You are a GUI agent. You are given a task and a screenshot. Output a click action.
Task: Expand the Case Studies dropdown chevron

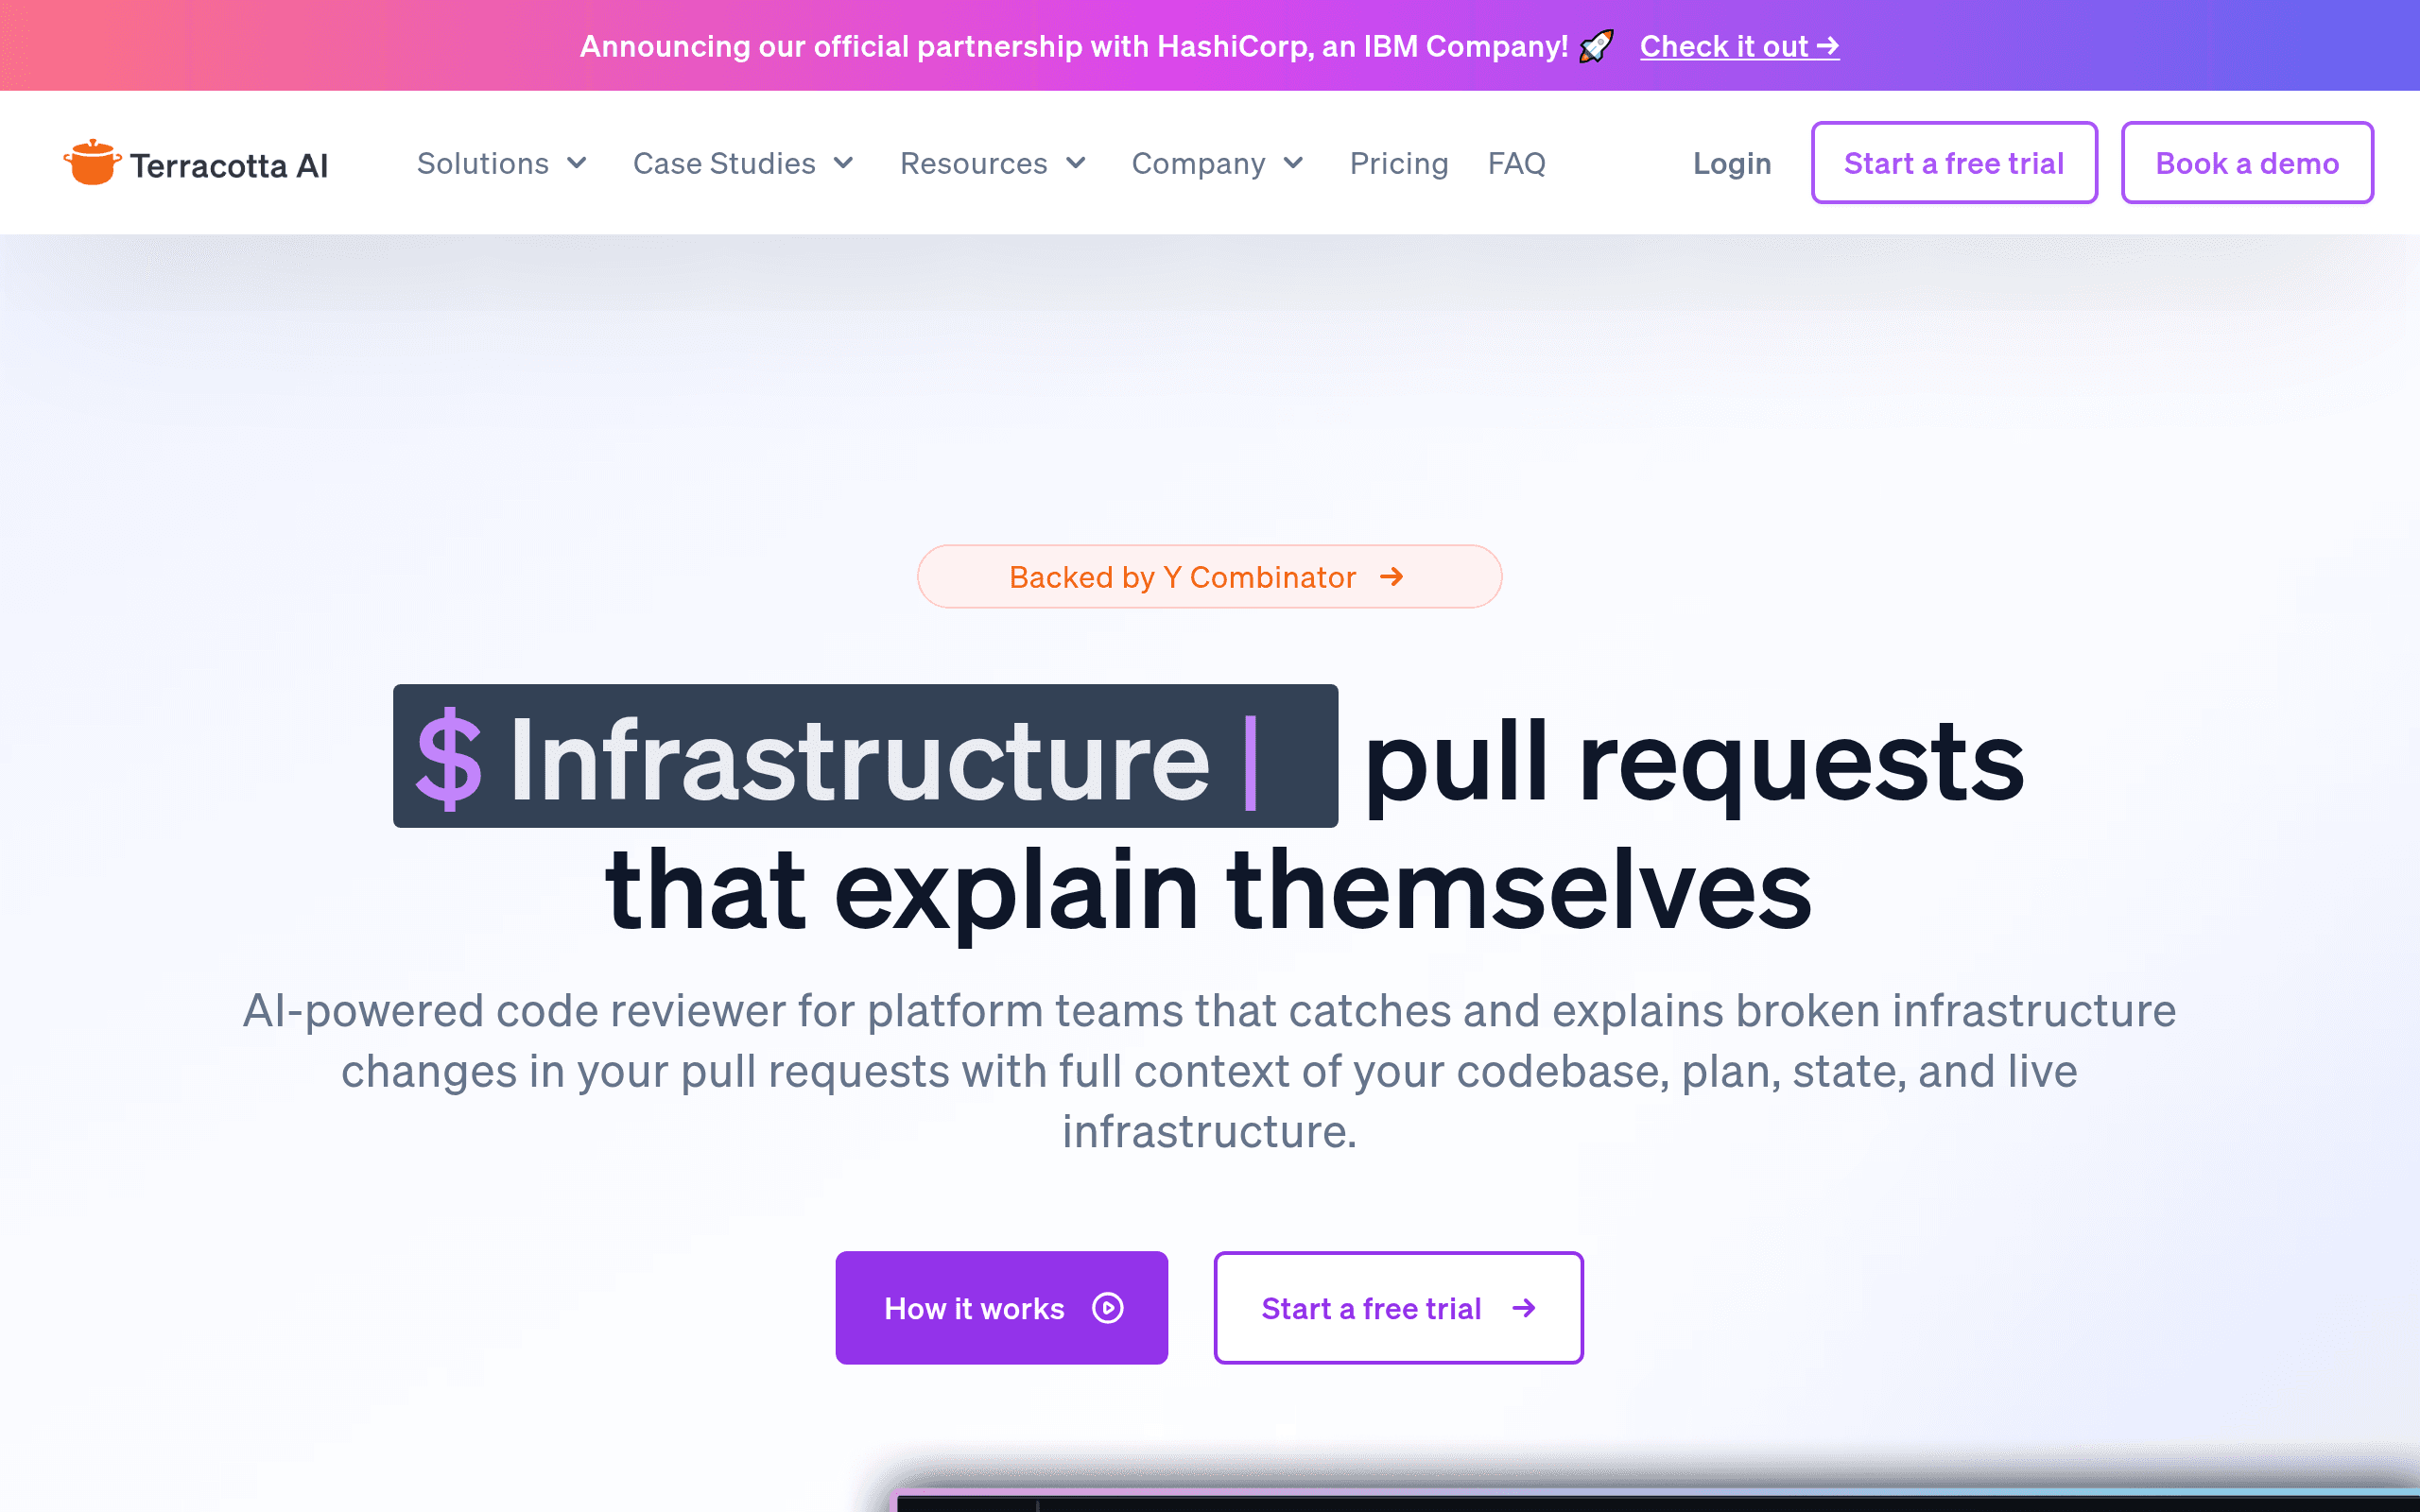[x=844, y=163]
